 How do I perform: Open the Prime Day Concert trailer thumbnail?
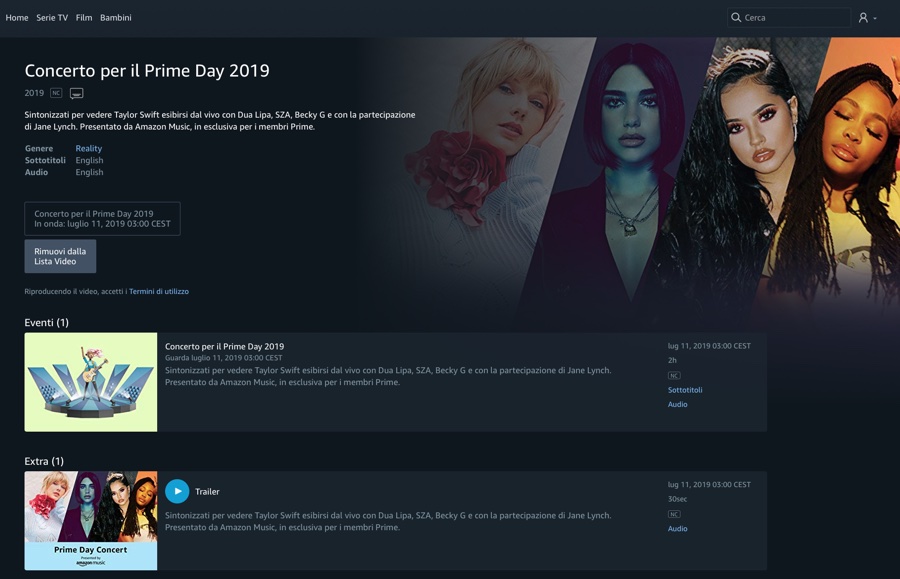pyautogui.click(x=91, y=520)
